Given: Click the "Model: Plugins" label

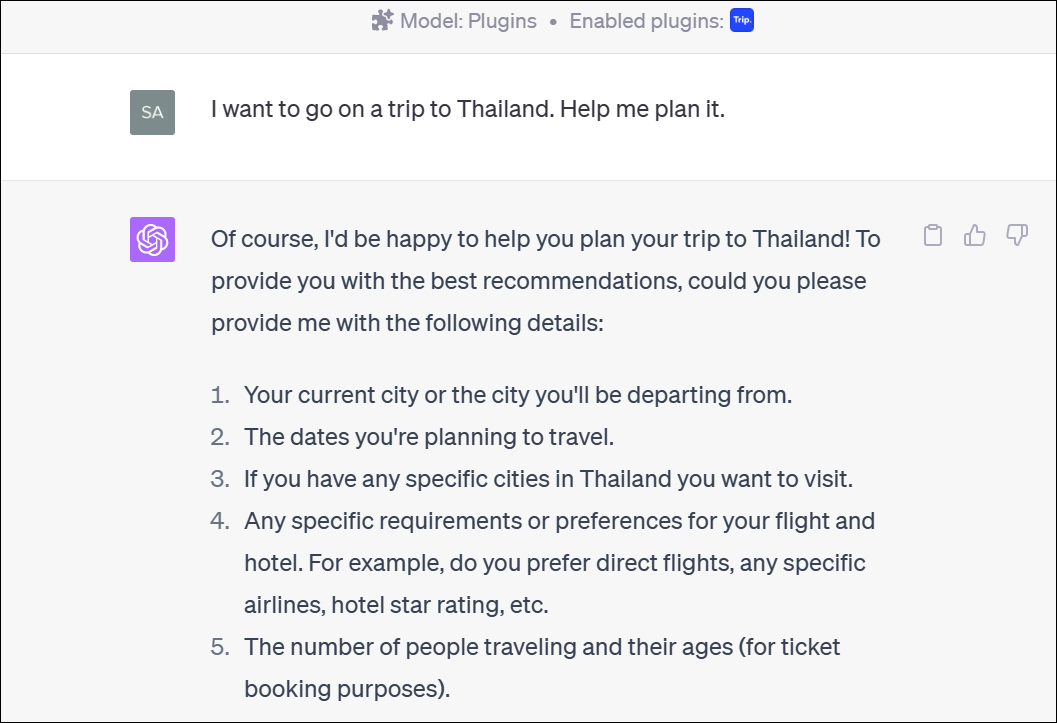Looking at the screenshot, I should click(x=468, y=21).
